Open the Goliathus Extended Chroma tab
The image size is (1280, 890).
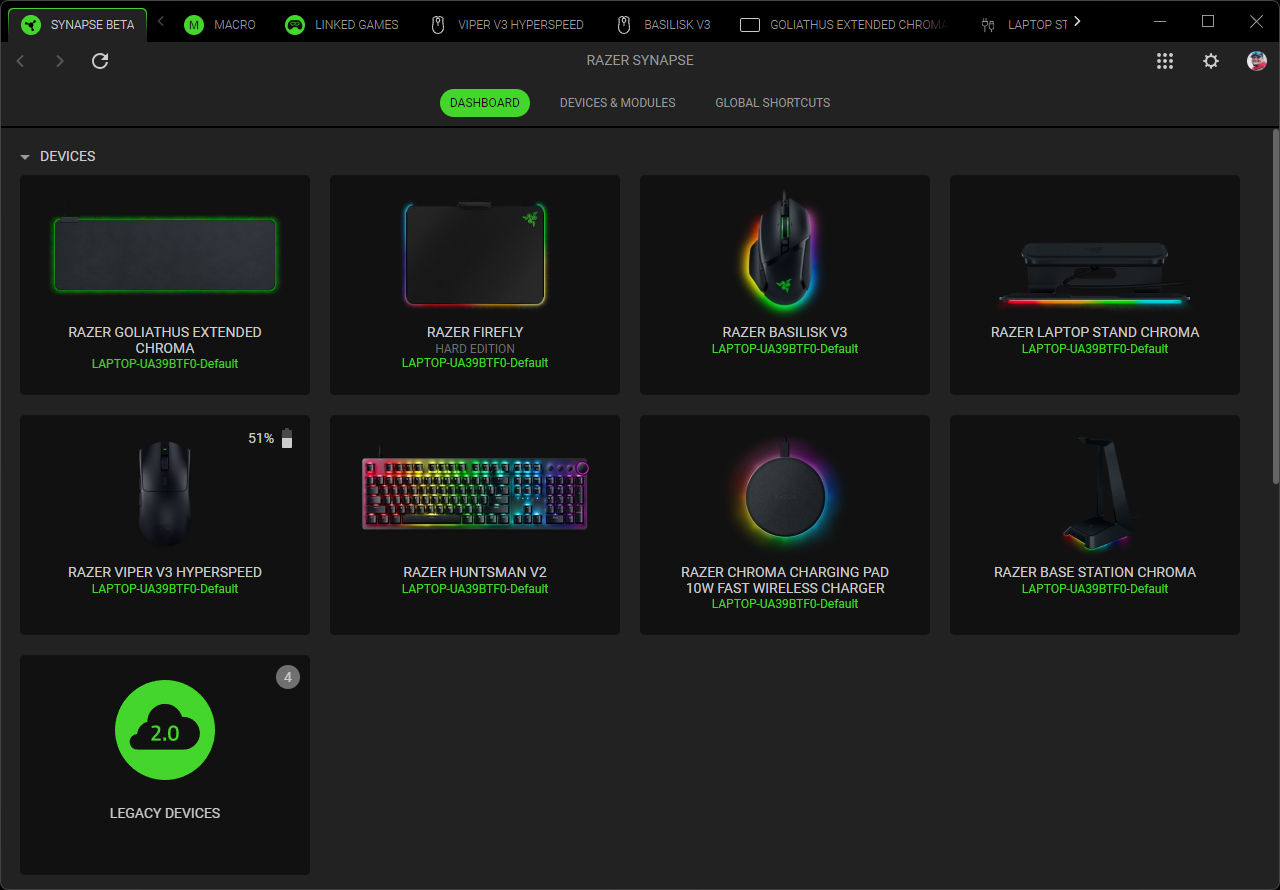point(843,25)
